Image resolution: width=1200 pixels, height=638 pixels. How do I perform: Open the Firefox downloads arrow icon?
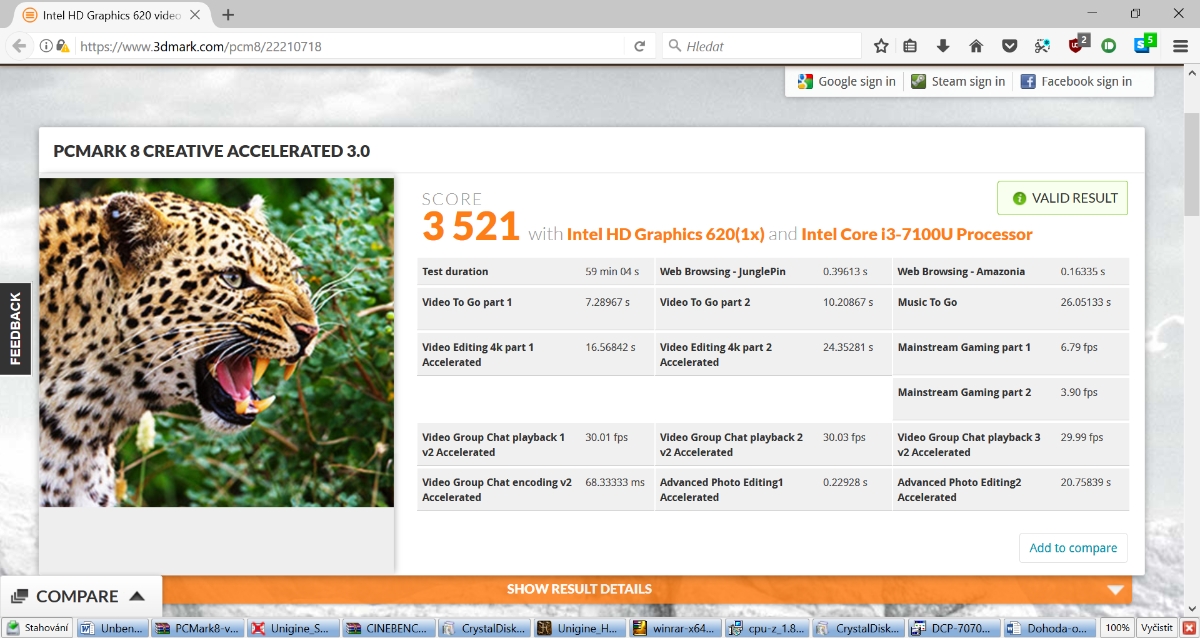[x=943, y=46]
